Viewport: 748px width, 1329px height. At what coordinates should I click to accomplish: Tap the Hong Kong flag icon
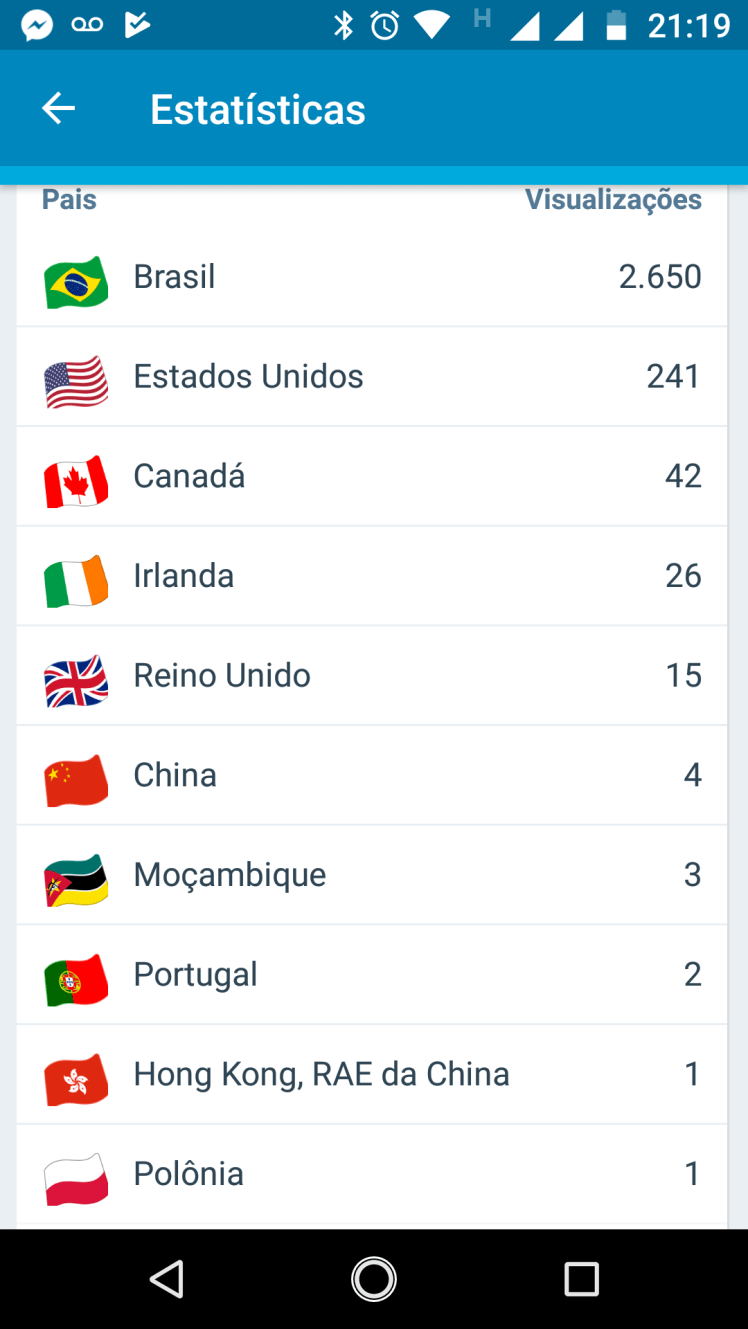(x=76, y=1078)
